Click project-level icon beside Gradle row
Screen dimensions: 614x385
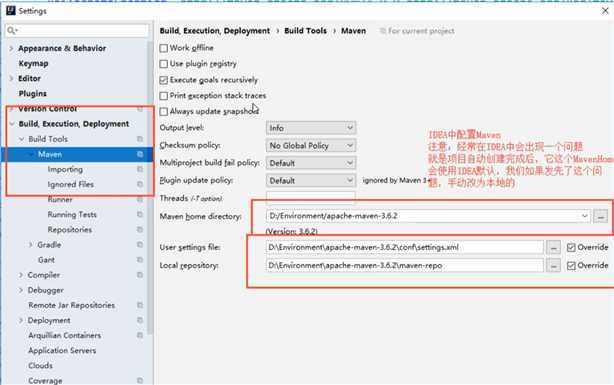pyautogui.click(x=140, y=245)
